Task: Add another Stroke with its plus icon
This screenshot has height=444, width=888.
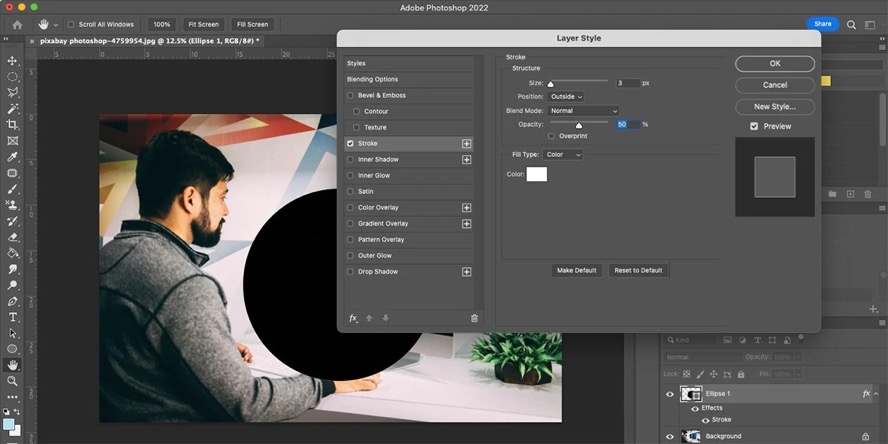Action: coord(466,144)
